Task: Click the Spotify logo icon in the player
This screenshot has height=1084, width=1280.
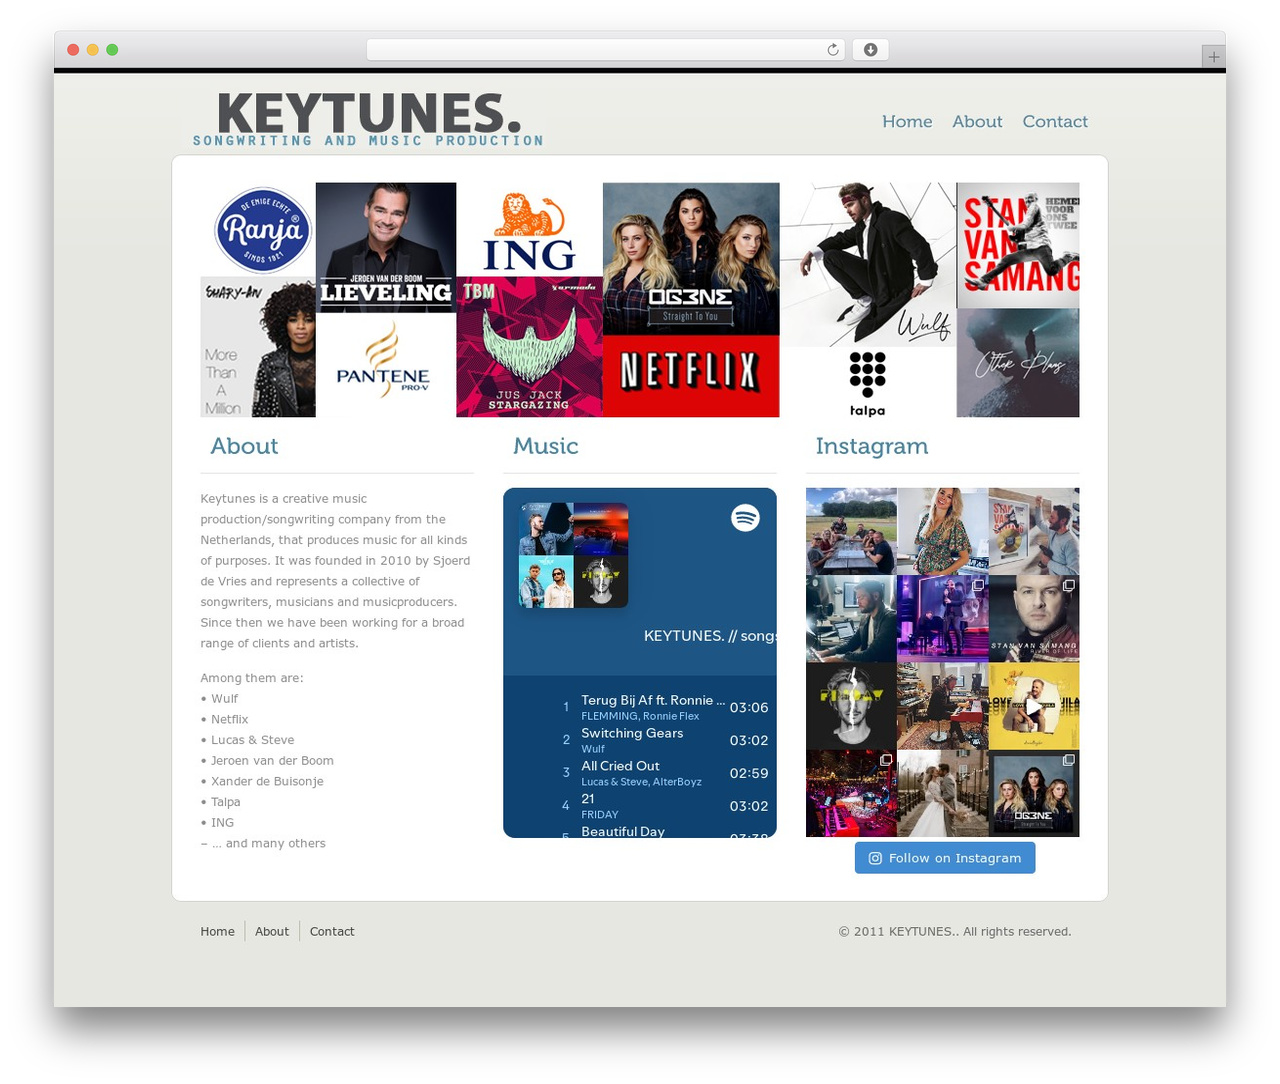Action: tap(745, 517)
